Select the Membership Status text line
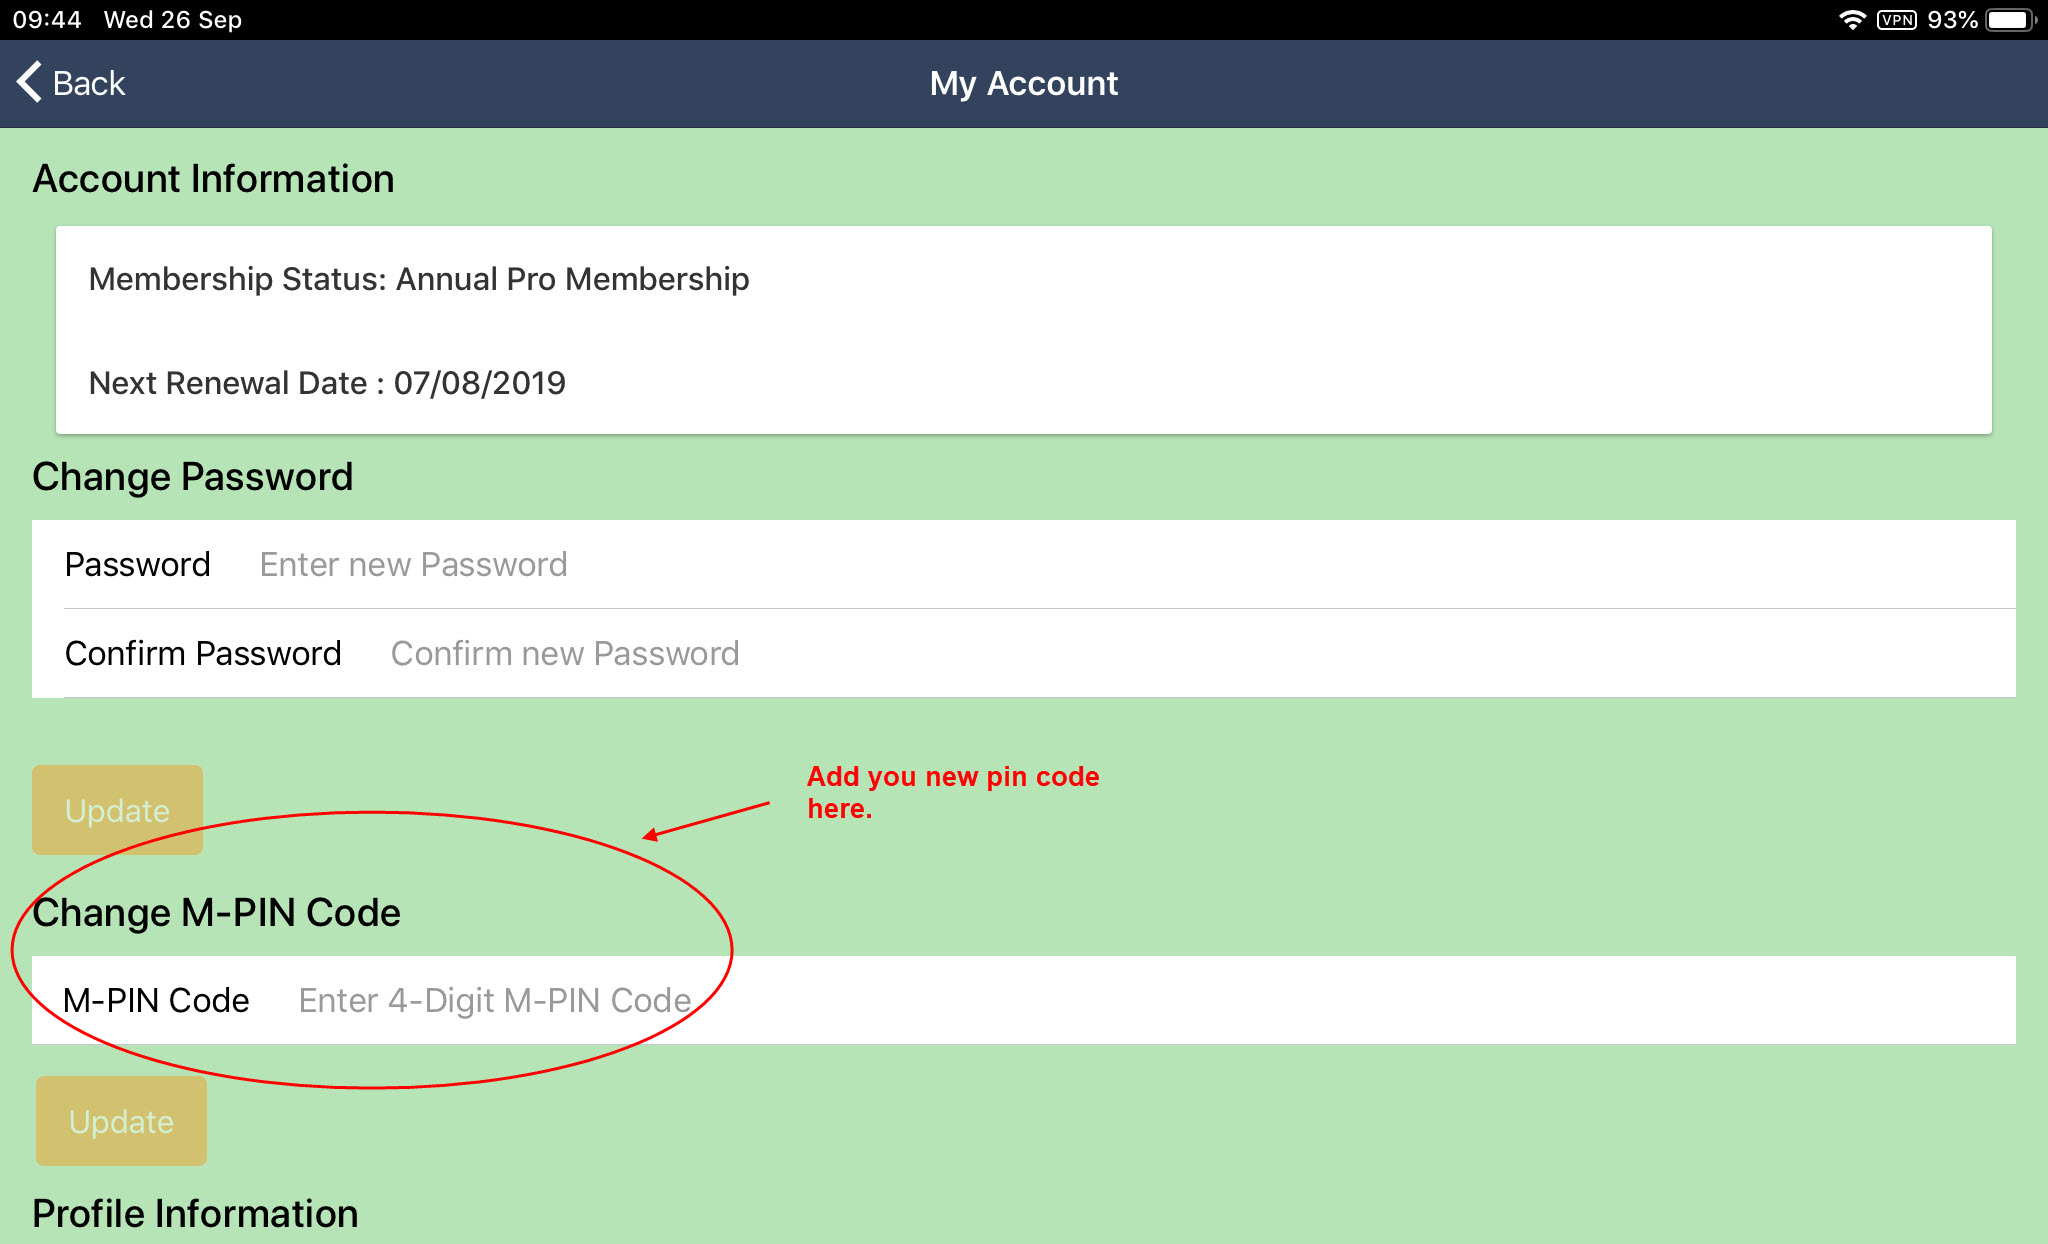The height and width of the screenshot is (1244, 2048). pos(419,279)
